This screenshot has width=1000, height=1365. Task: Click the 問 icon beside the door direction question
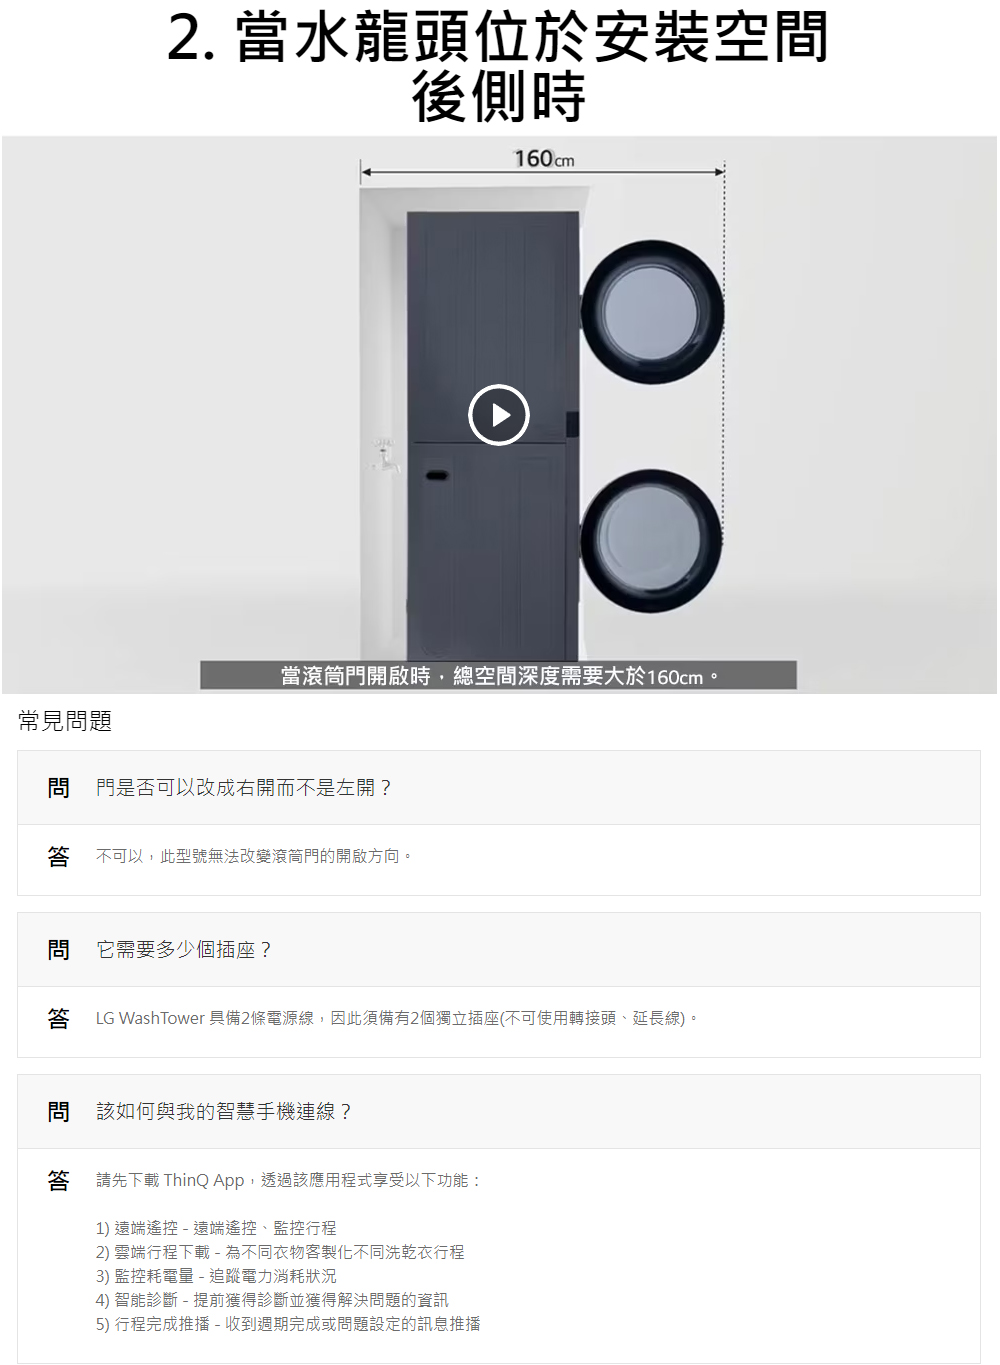(x=58, y=788)
